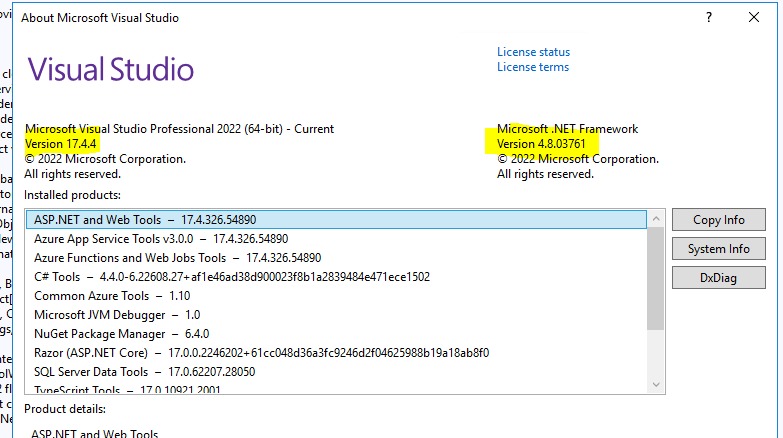Select Common Azure Tools row
The height and width of the screenshot is (438, 783).
[336, 296]
